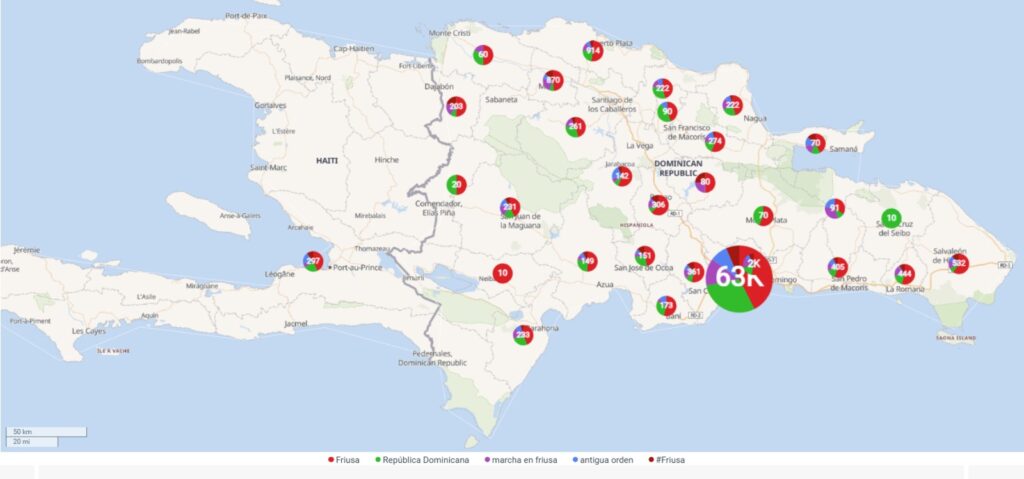
Task: Select the 203 marker near Dajabón
Action: tap(456, 107)
